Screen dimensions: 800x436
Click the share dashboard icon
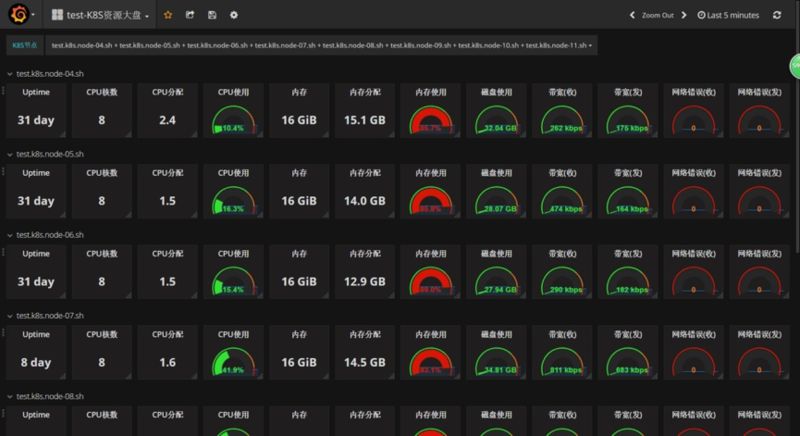click(190, 15)
